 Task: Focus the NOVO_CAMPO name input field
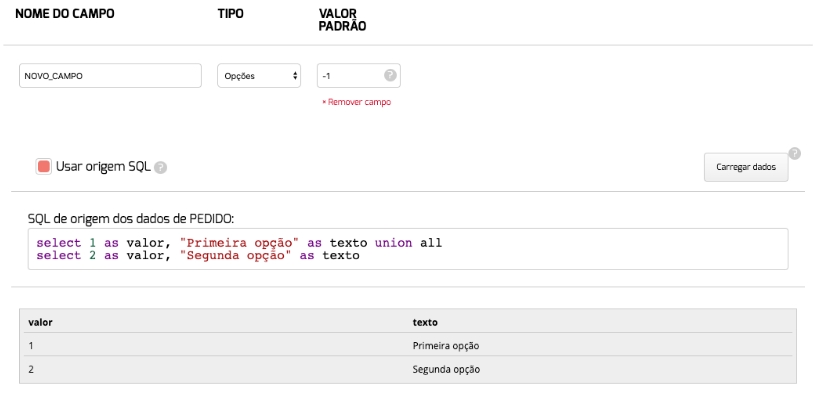[x=110, y=76]
